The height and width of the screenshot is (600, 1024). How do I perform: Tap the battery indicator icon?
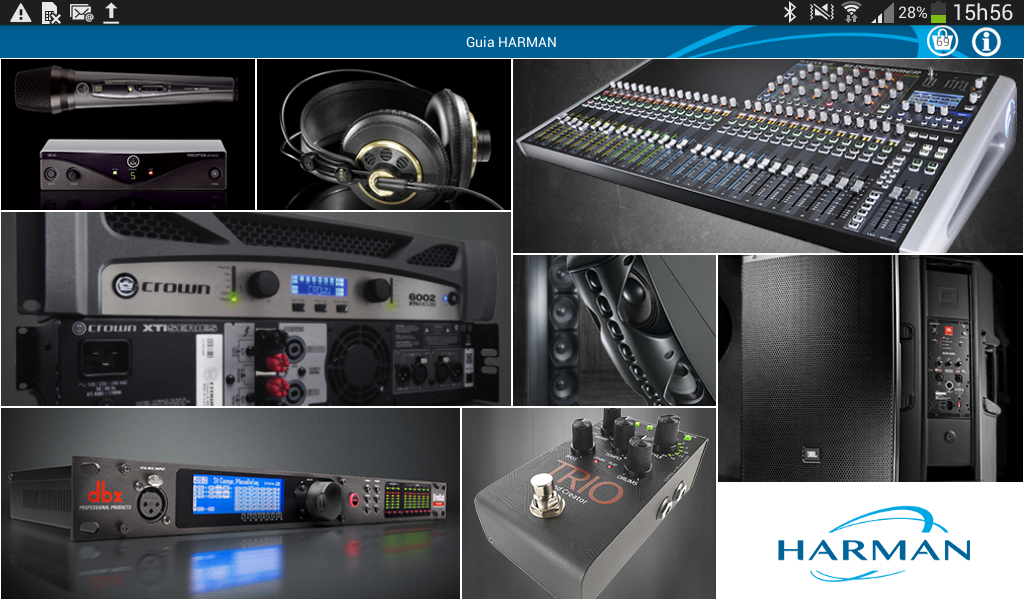pyautogui.click(x=938, y=12)
